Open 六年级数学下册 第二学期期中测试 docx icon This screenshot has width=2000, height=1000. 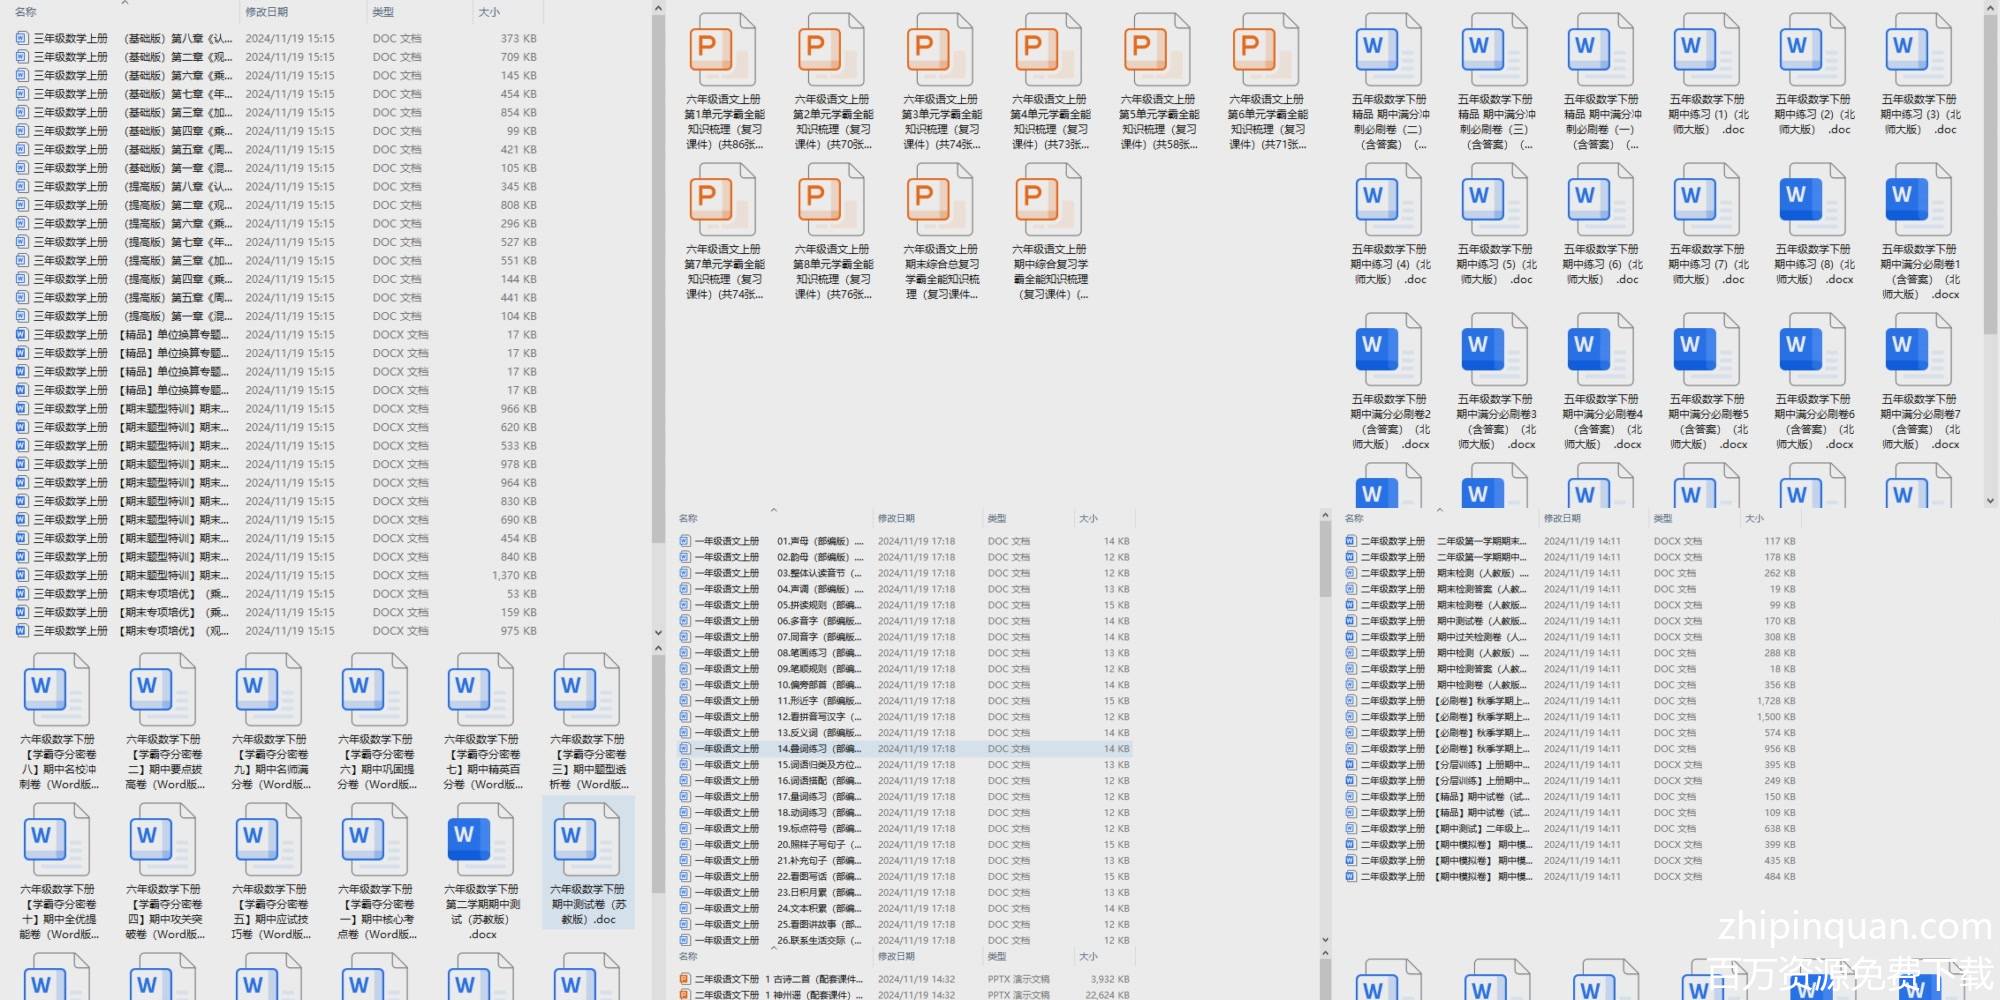tap(481, 841)
